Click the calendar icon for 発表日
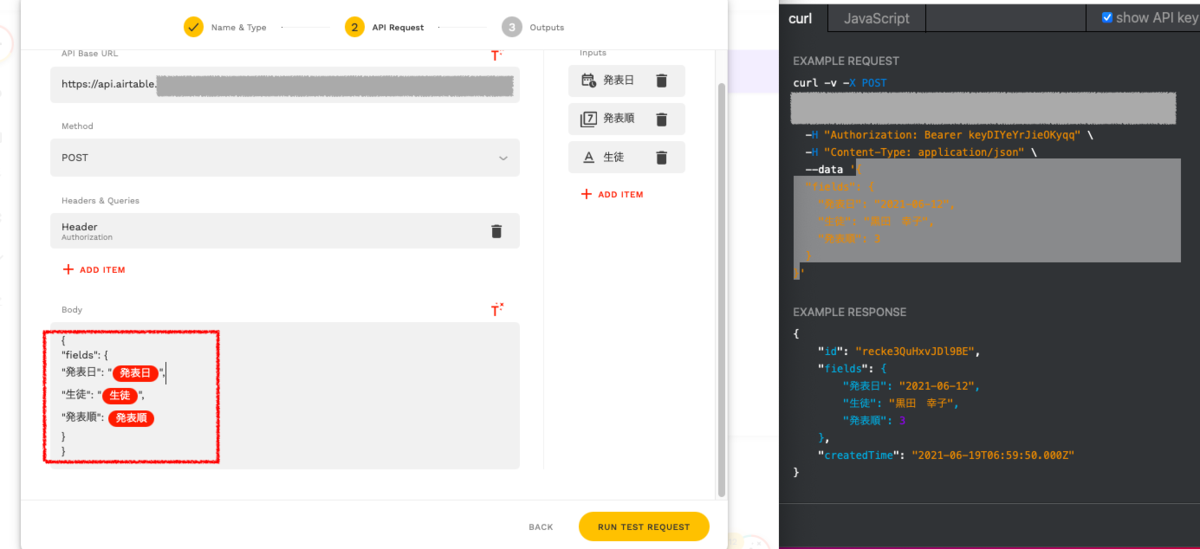Screen dimensions: 1200x549 tap(588, 81)
